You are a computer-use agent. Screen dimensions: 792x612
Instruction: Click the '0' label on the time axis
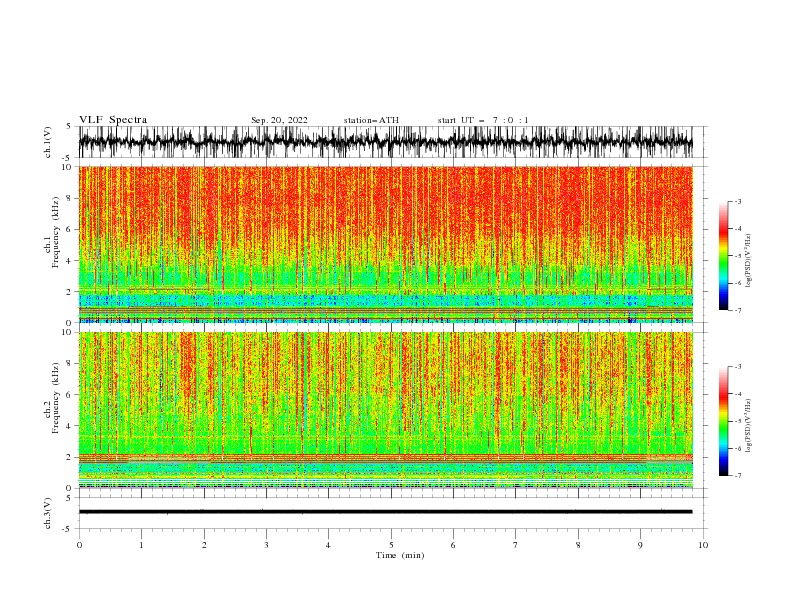(79, 545)
